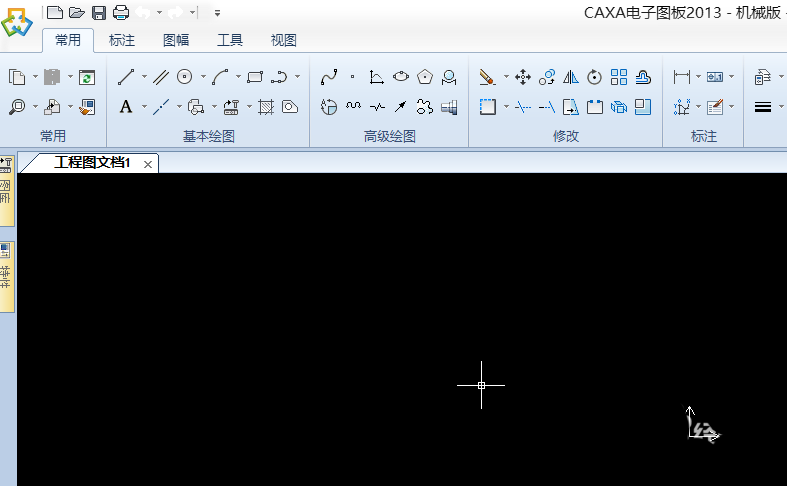Create a new document via blank page icon
Image resolution: width=787 pixels, height=486 pixels.
tap(55, 13)
